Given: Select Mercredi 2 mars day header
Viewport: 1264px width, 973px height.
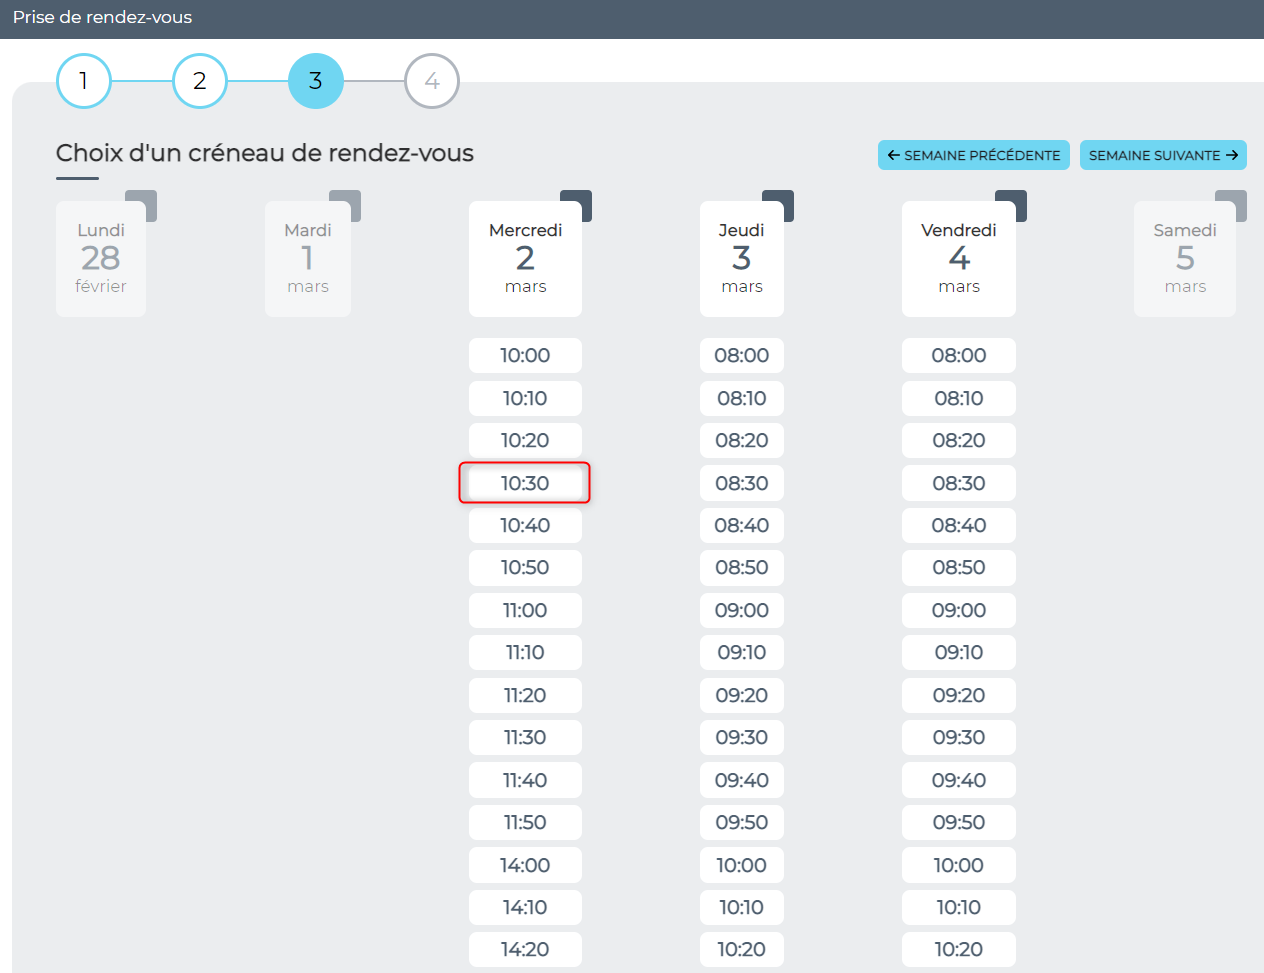Looking at the screenshot, I should coord(525,258).
